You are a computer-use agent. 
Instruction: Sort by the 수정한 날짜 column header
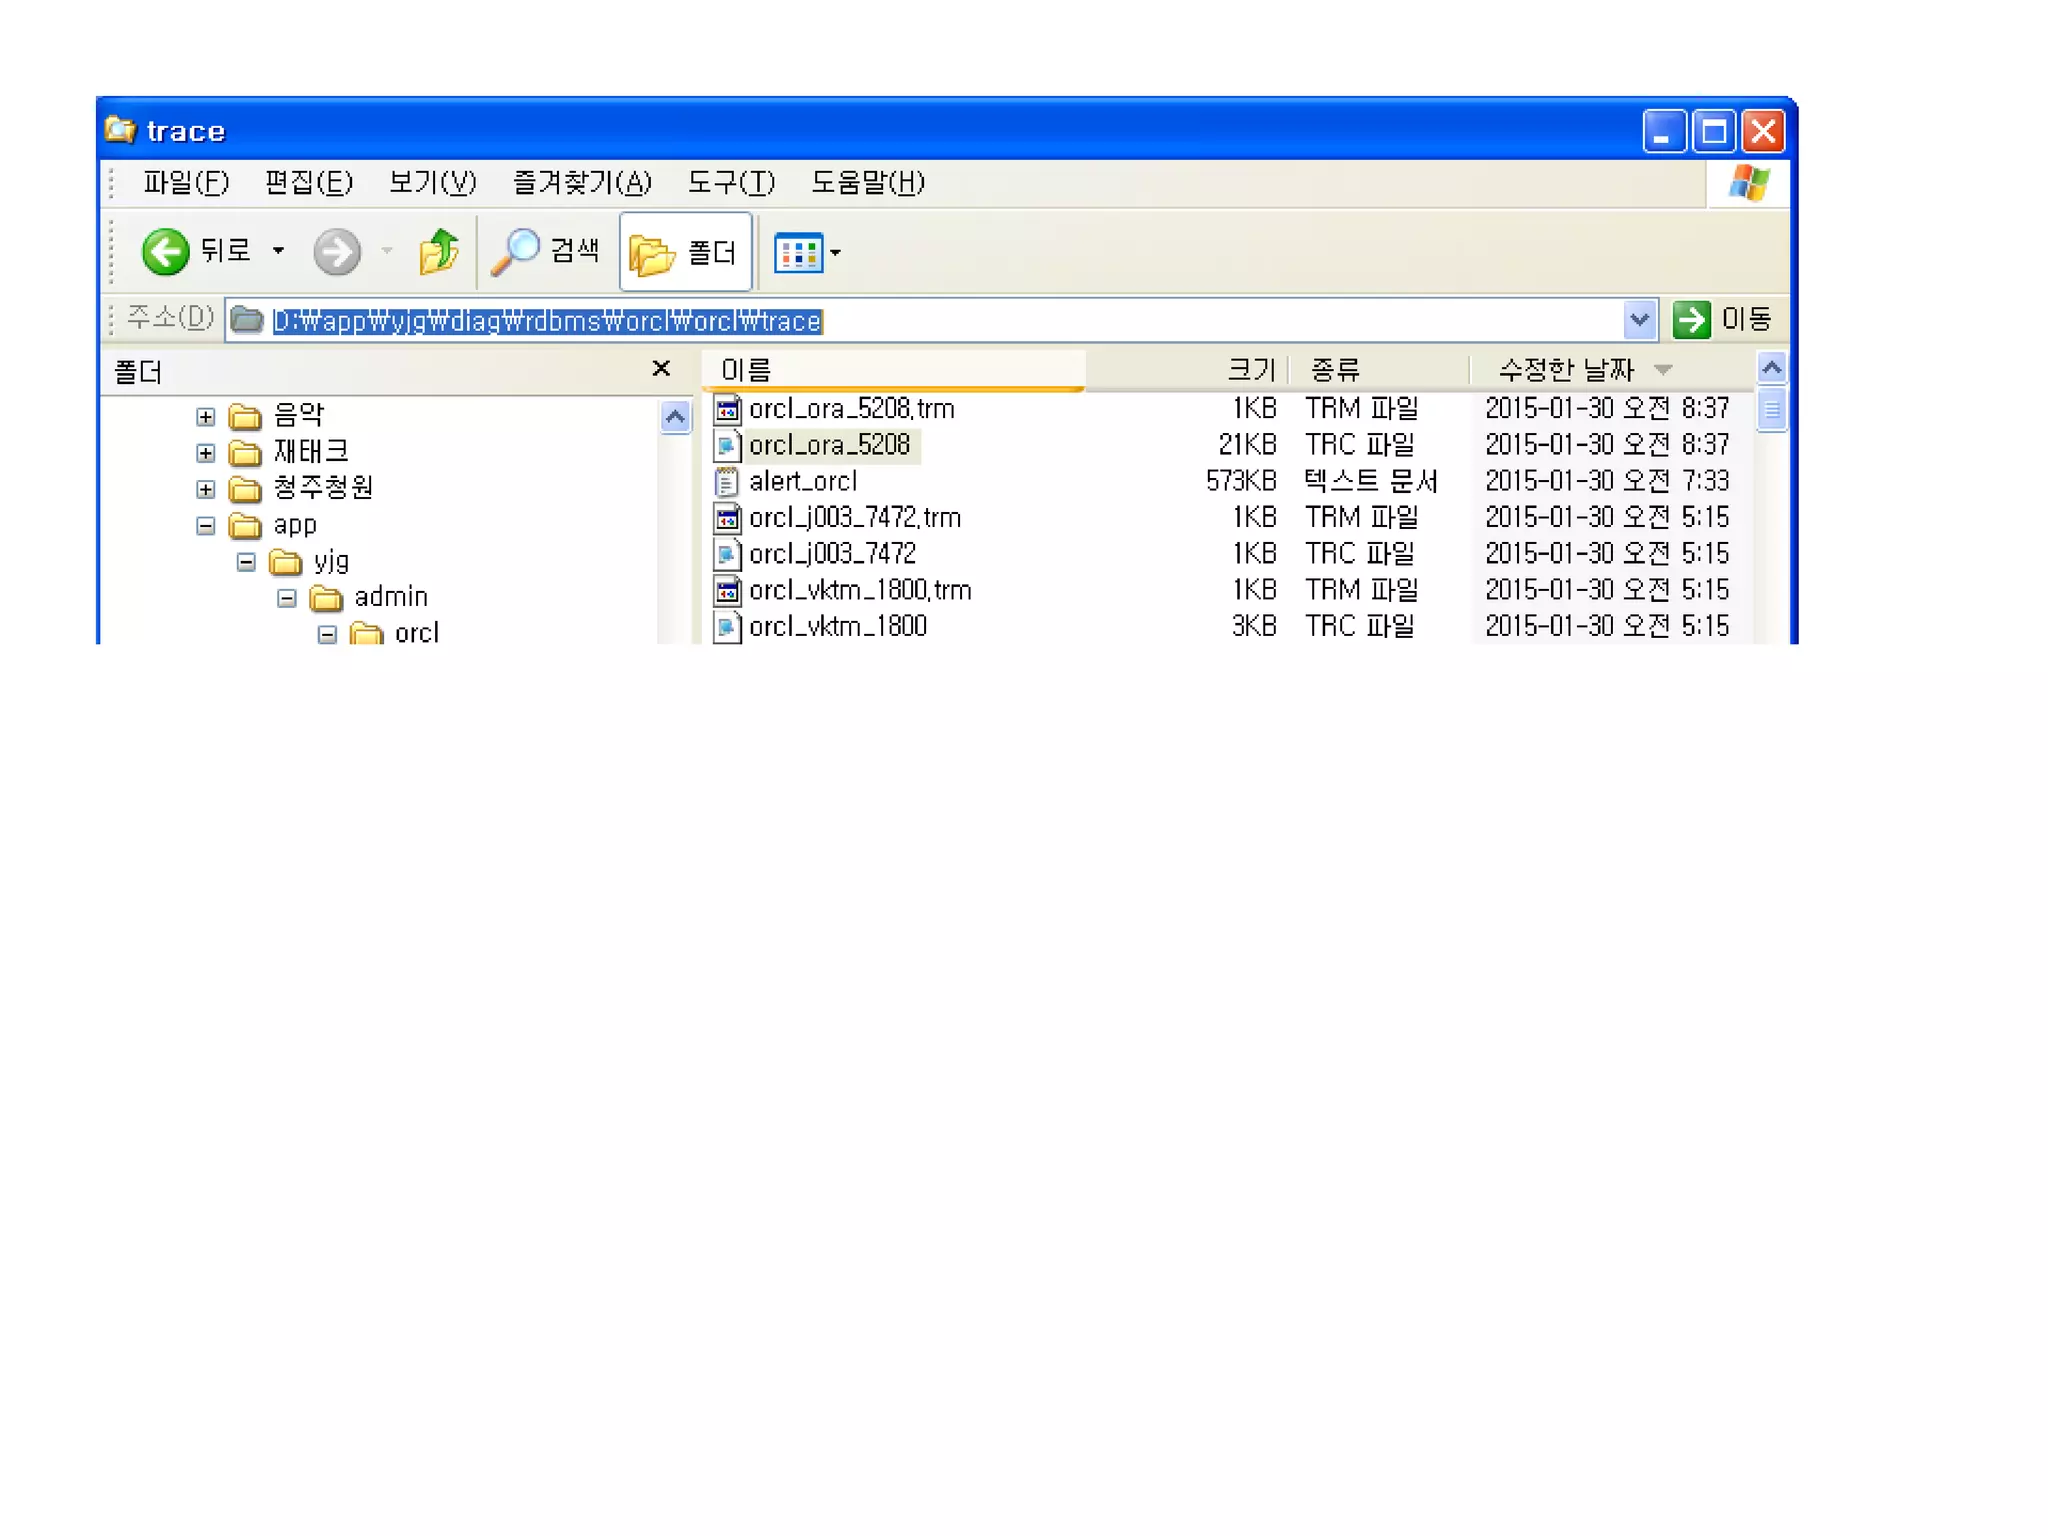[1565, 370]
